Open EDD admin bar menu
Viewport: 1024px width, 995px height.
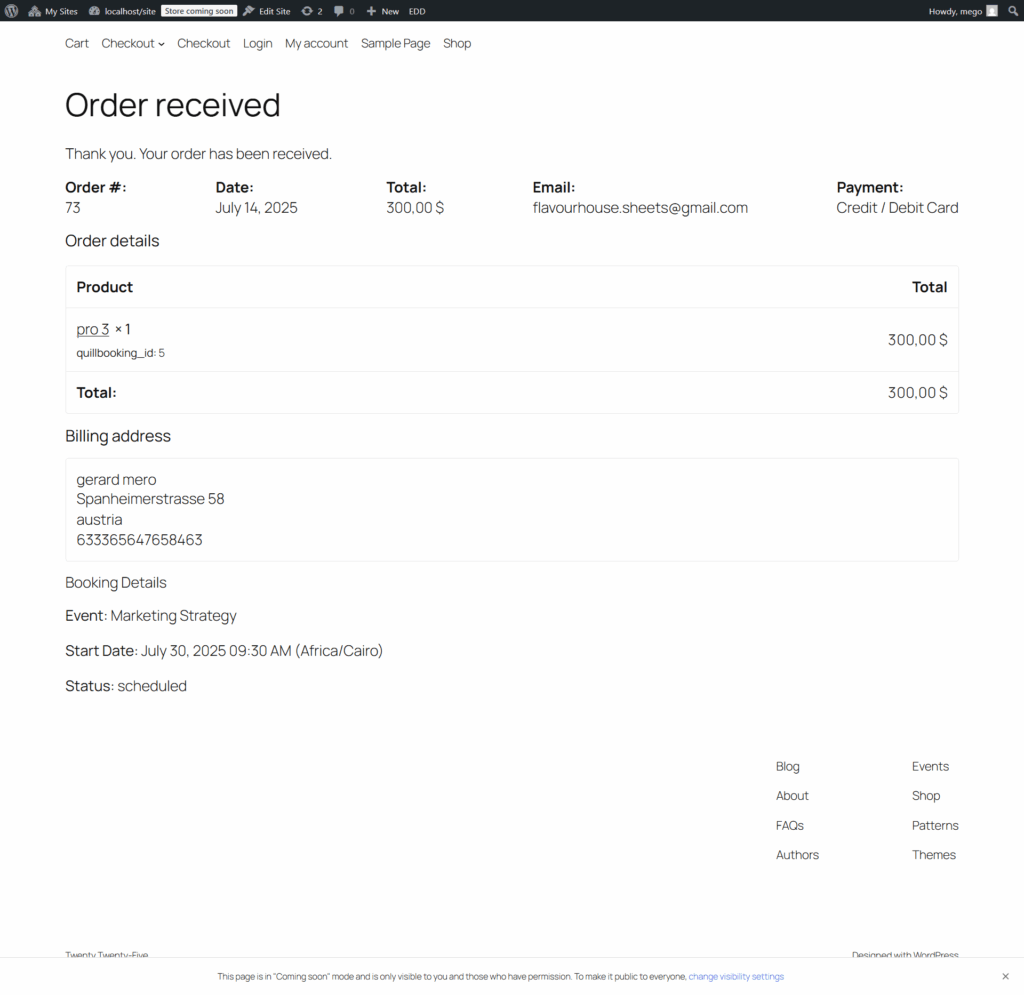(x=416, y=11)
